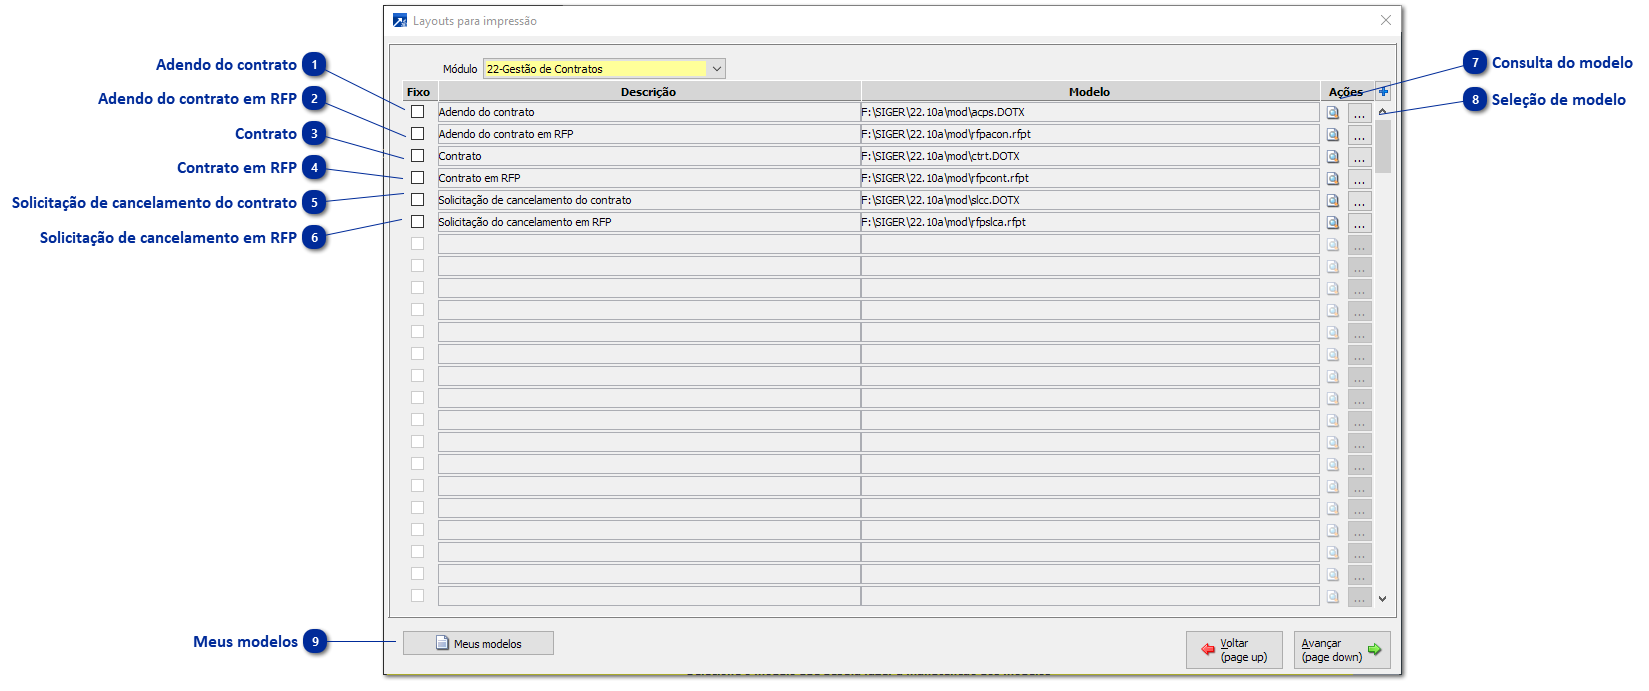Click the ellipsis button on the F:\SIGER\22.10a\mod\ctrt.DOTX row
The height and width of the screenshot is (691, 1649).
(1360, 157)
